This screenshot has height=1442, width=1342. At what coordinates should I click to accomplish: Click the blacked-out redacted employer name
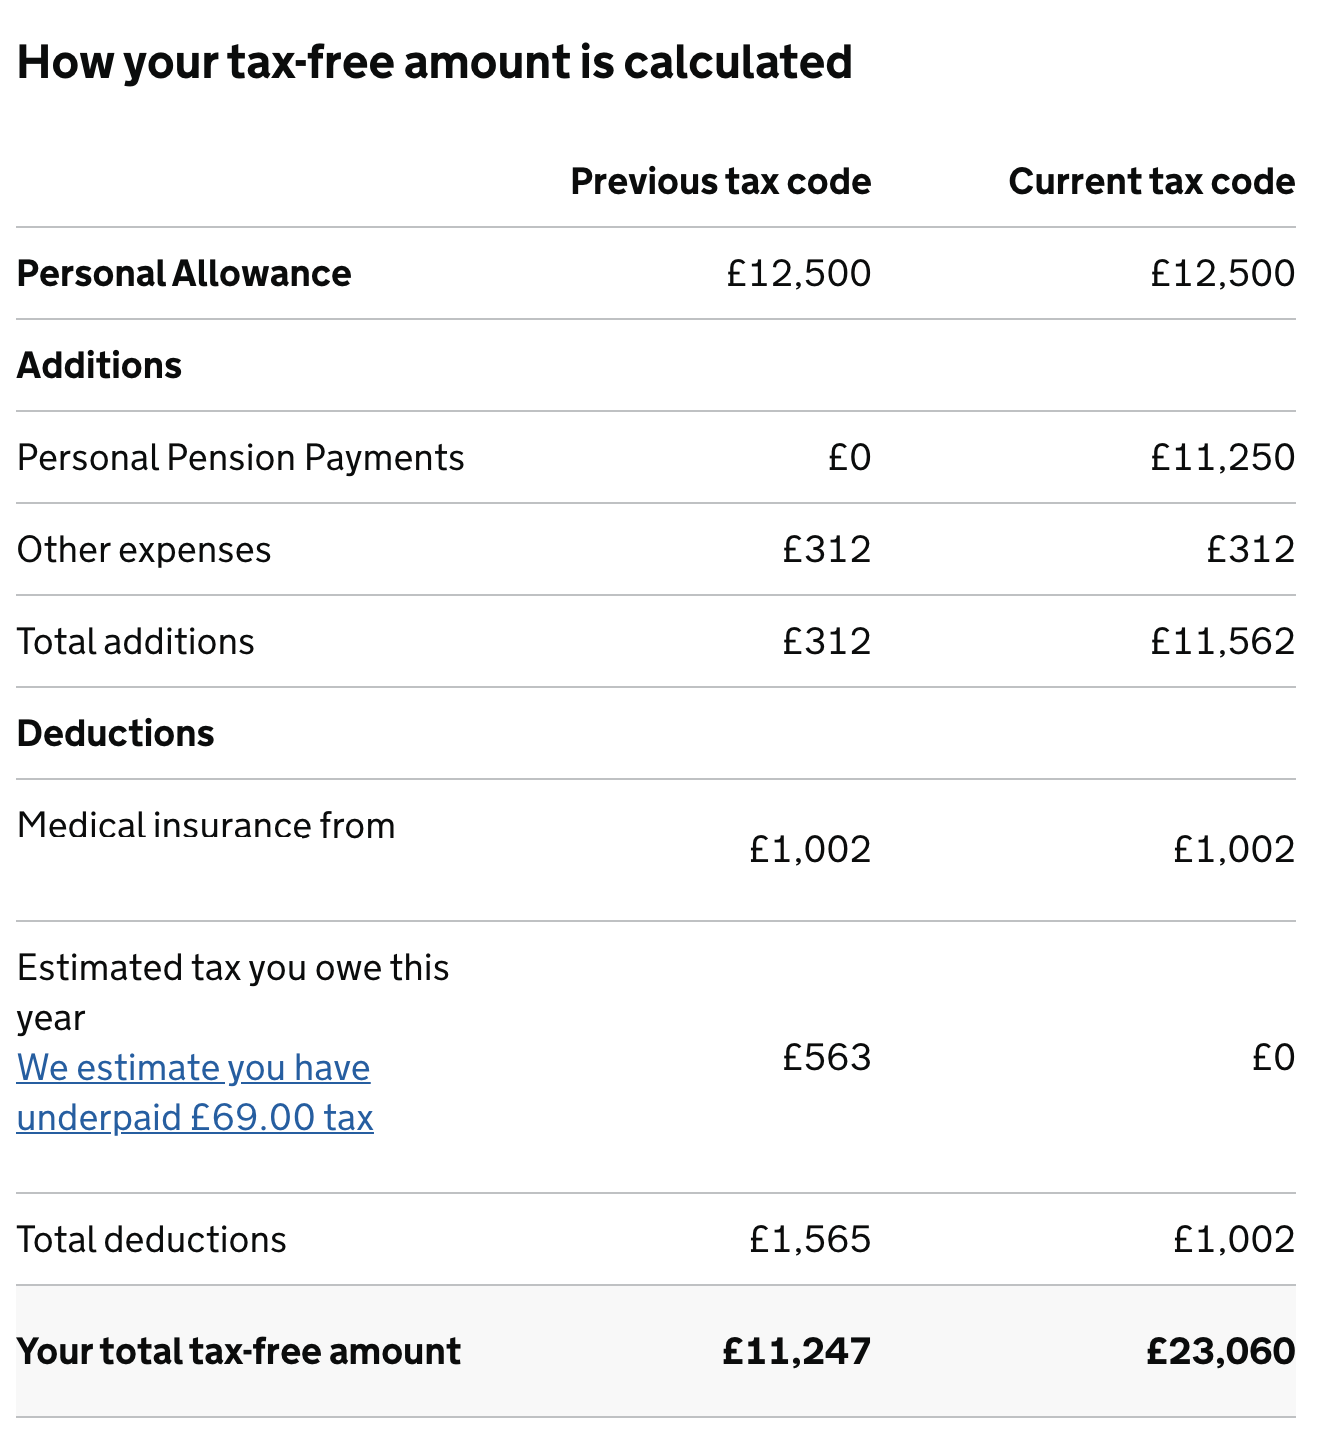tap(158, 873)
